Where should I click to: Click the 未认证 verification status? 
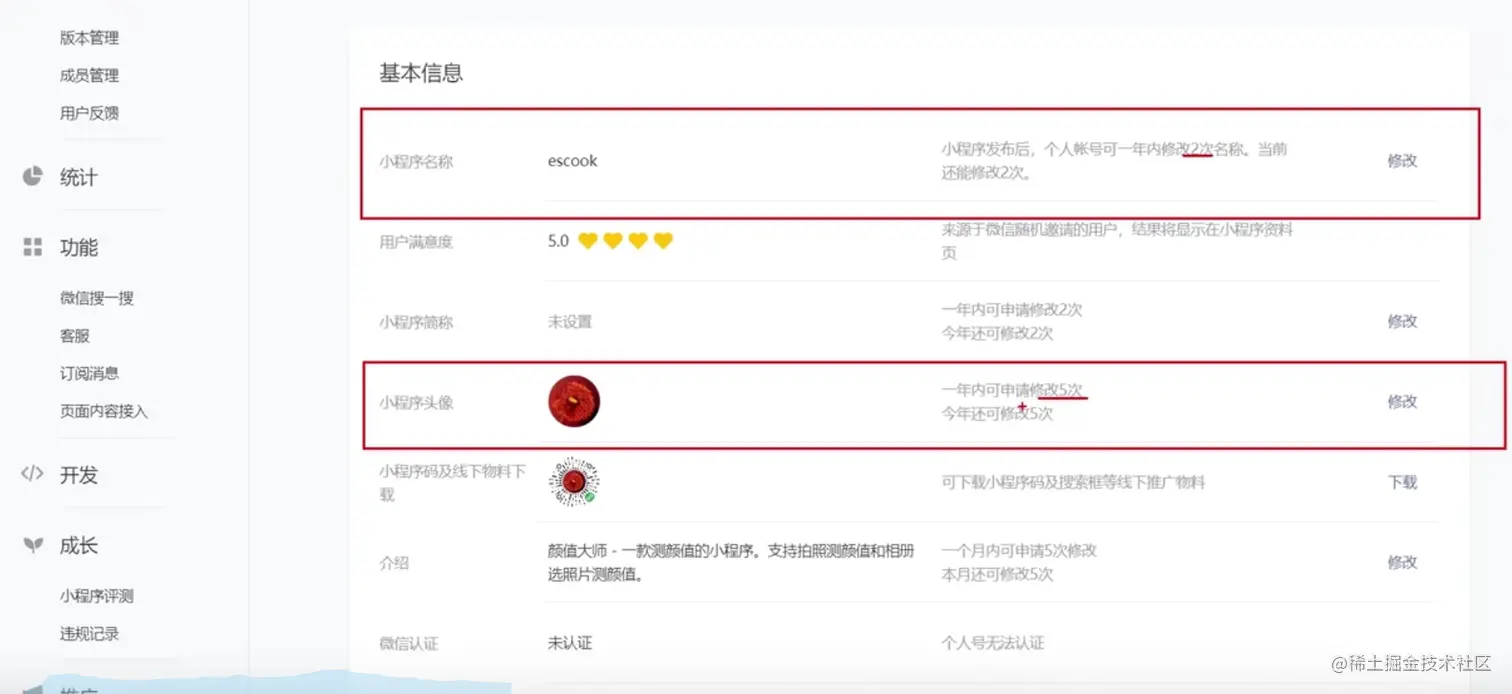(x=570, y=643)
